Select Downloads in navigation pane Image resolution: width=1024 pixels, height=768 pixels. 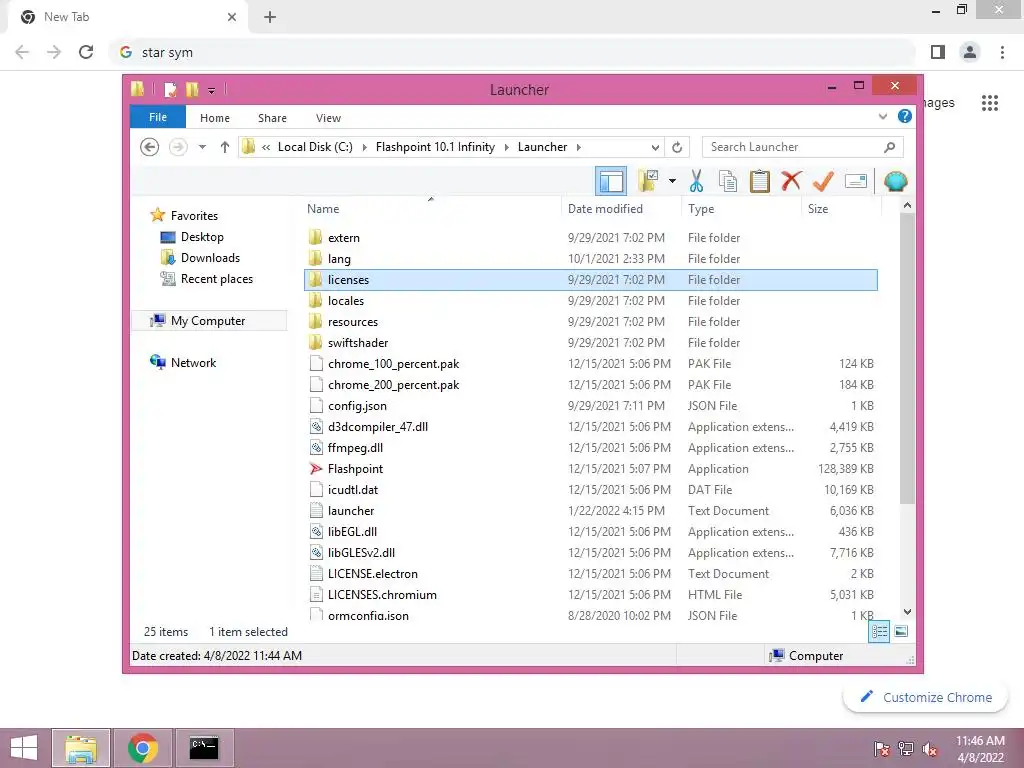(210, 257)
